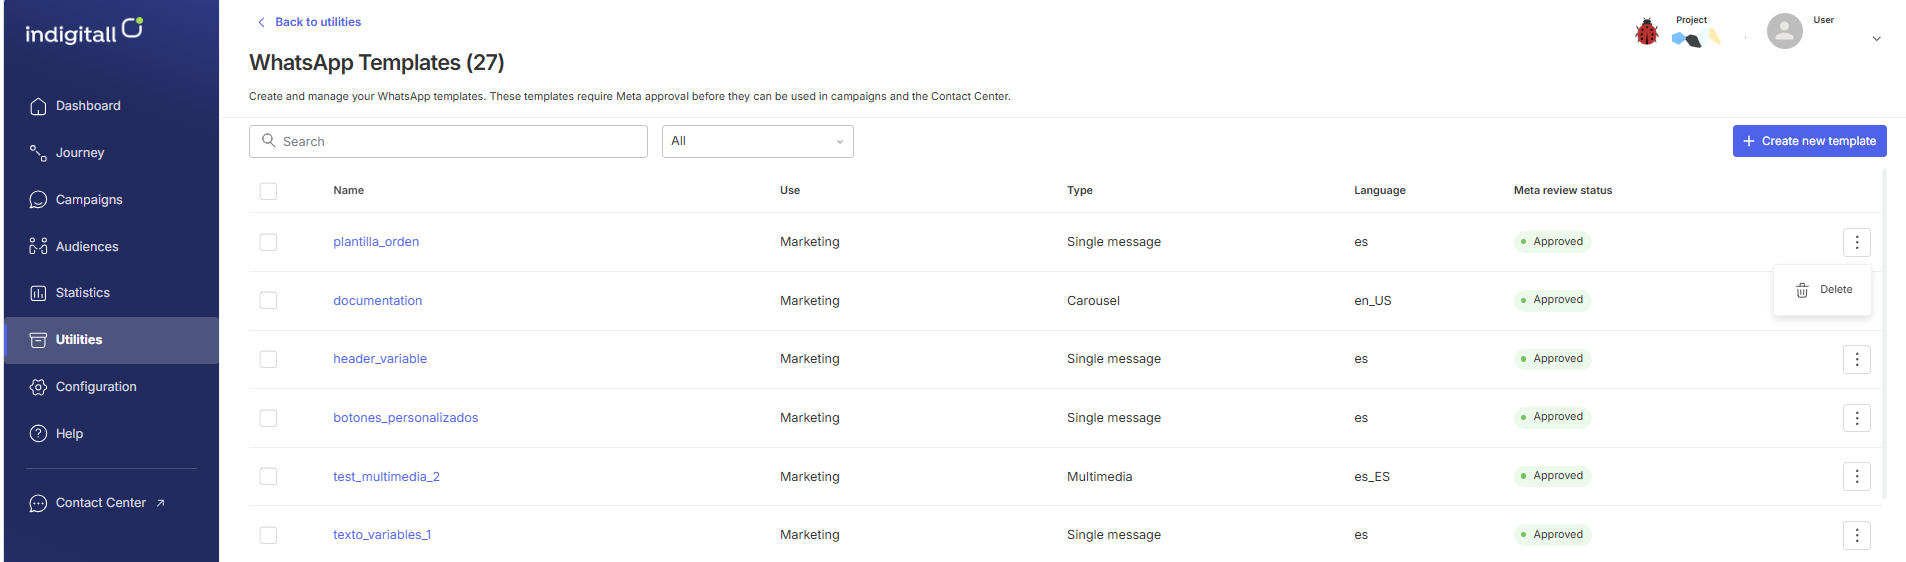The image size is (1906, 562).
Task: Check the box for header_variable
Action: (268, 359)
